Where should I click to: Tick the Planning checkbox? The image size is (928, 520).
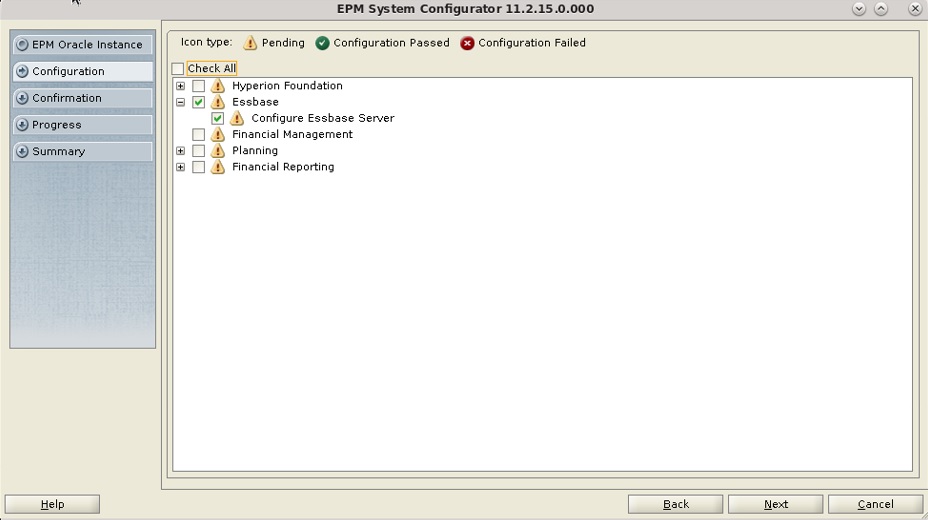pyautogui.click(x=198, y=151)
